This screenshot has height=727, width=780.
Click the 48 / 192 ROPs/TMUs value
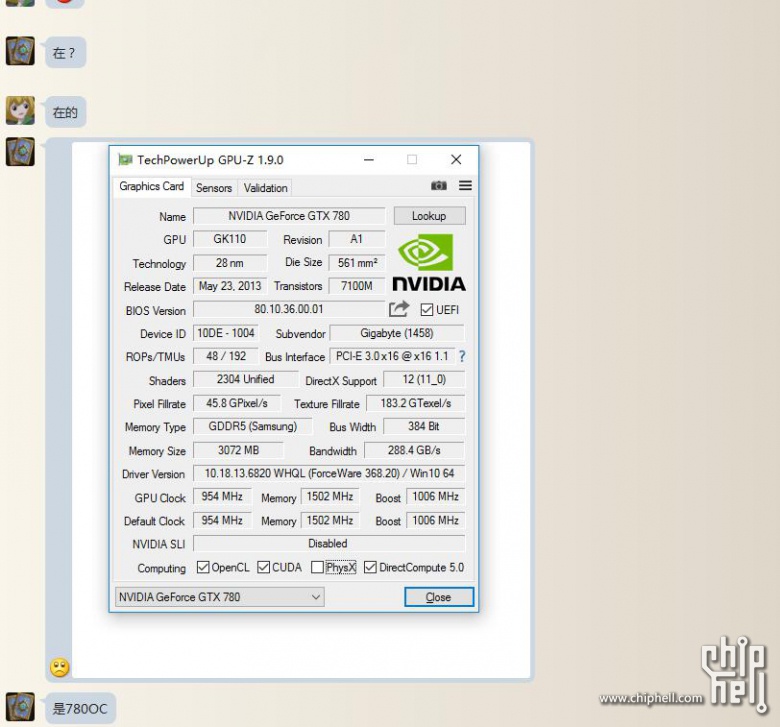pos(226,356)
